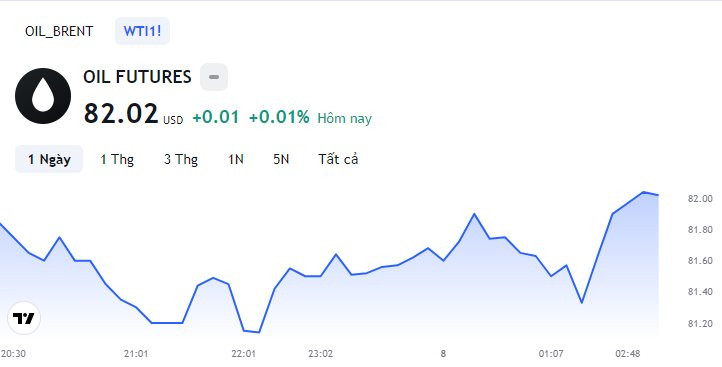
Task: Click the gray minus badge beside OIL FUTURES
Action: click(214, 77)
